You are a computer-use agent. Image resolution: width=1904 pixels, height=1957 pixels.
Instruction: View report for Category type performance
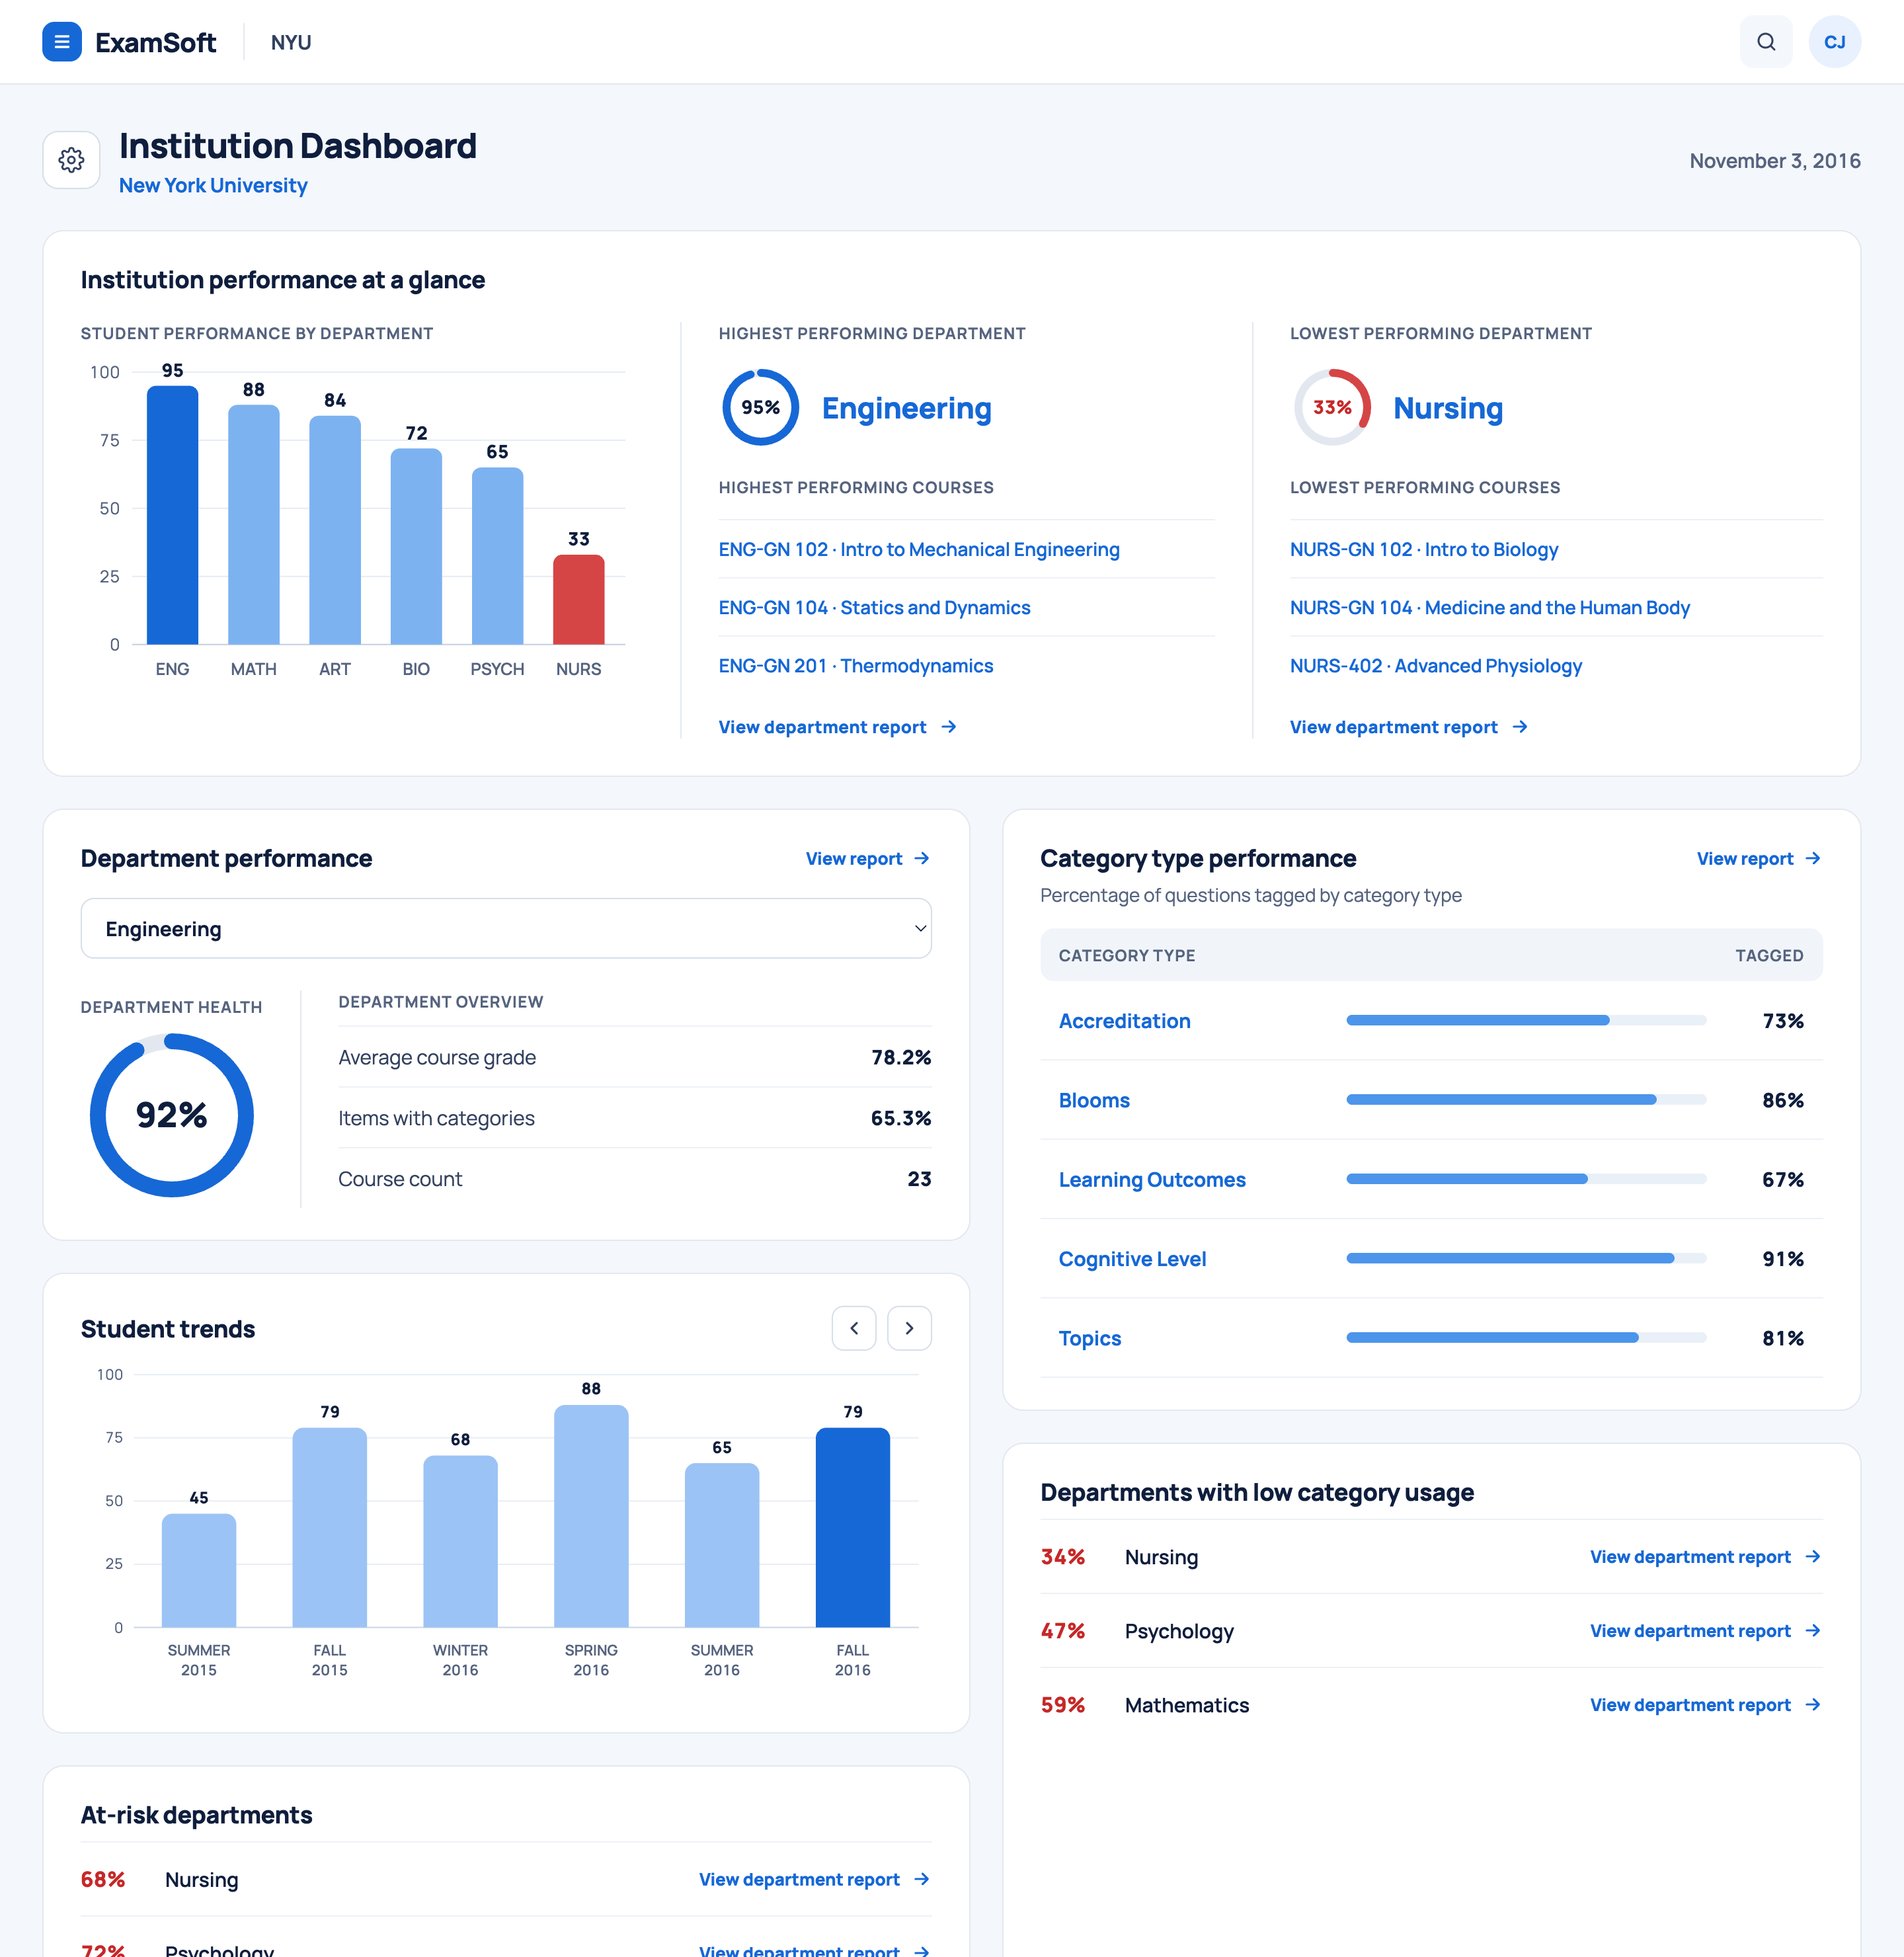point(1759,859)
